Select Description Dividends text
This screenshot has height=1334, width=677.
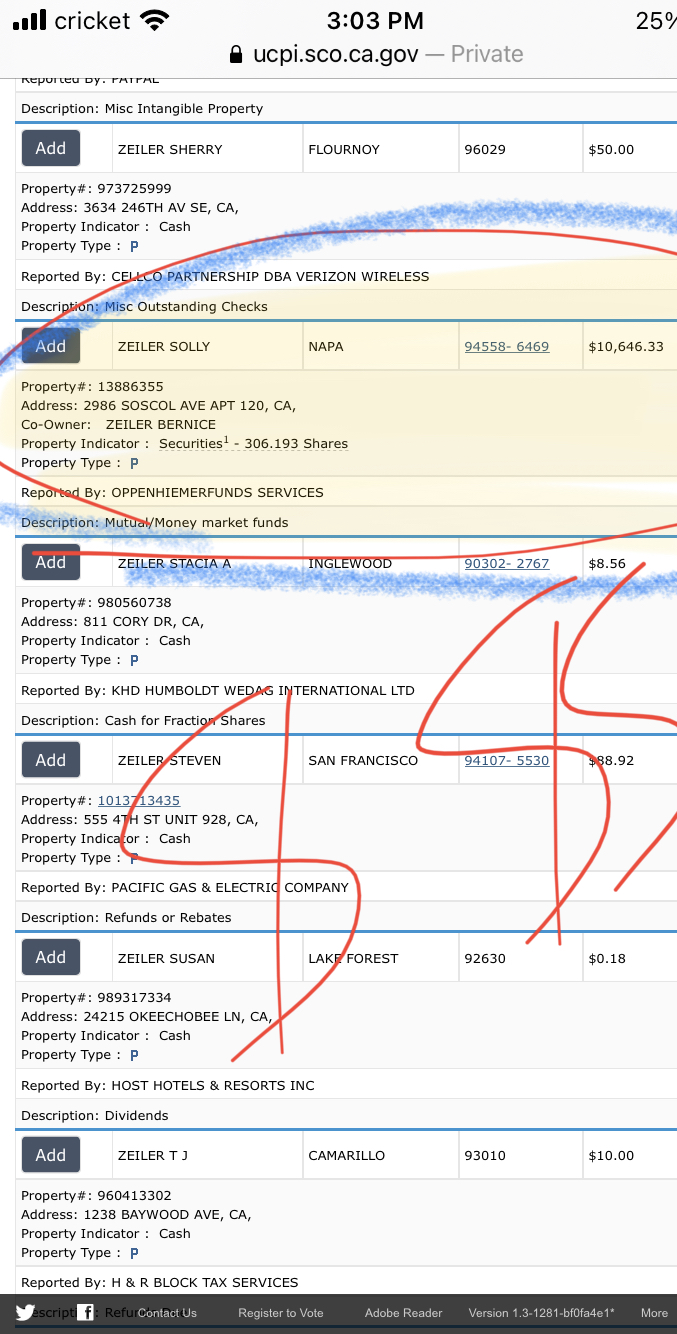[x=95, y=1116]
